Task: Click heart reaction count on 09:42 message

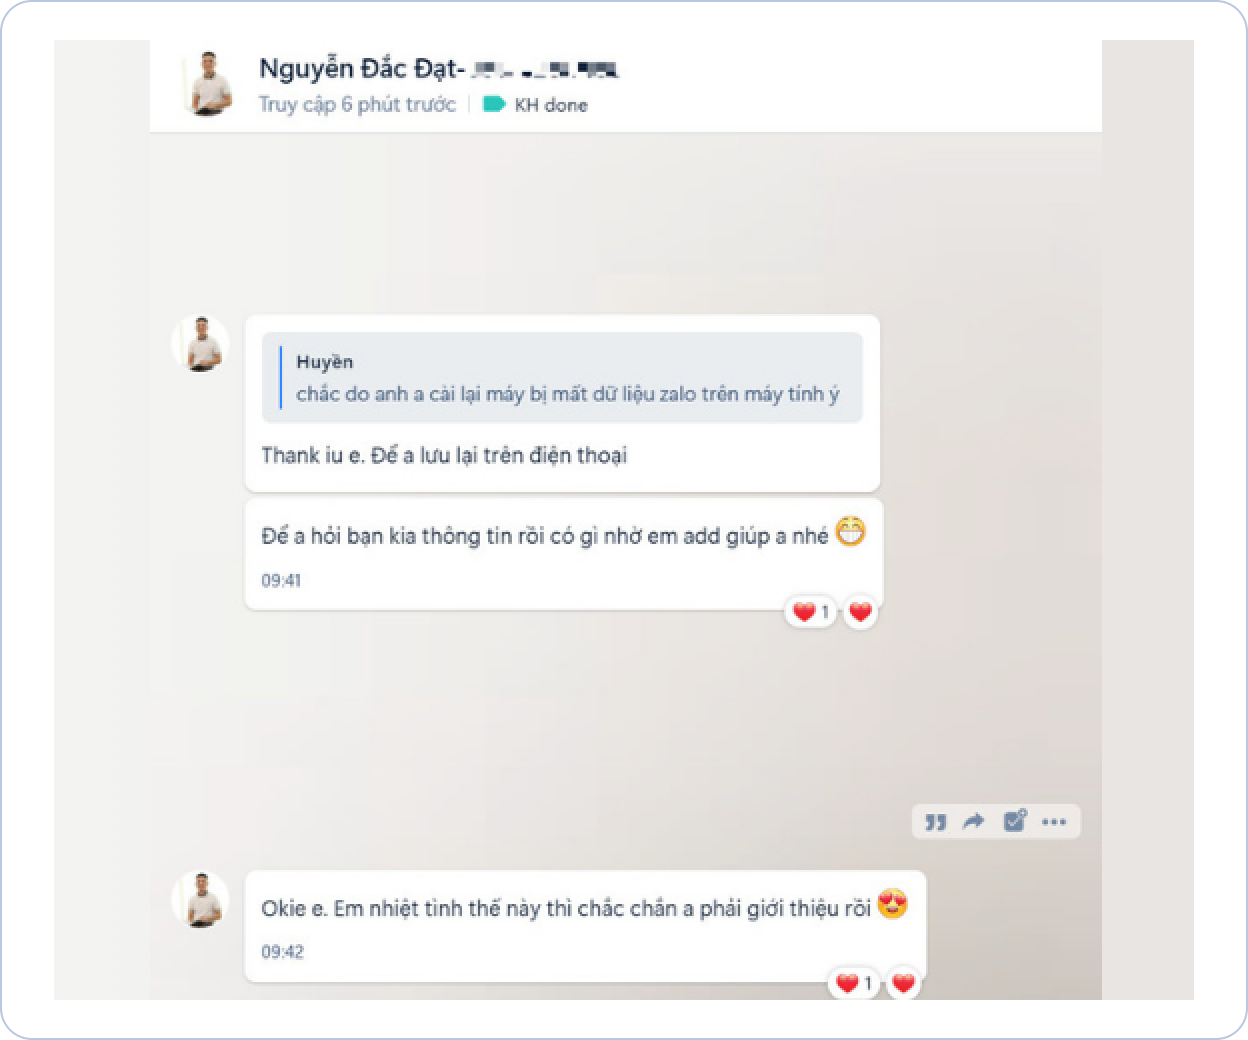Action: [x=854, y=983]
